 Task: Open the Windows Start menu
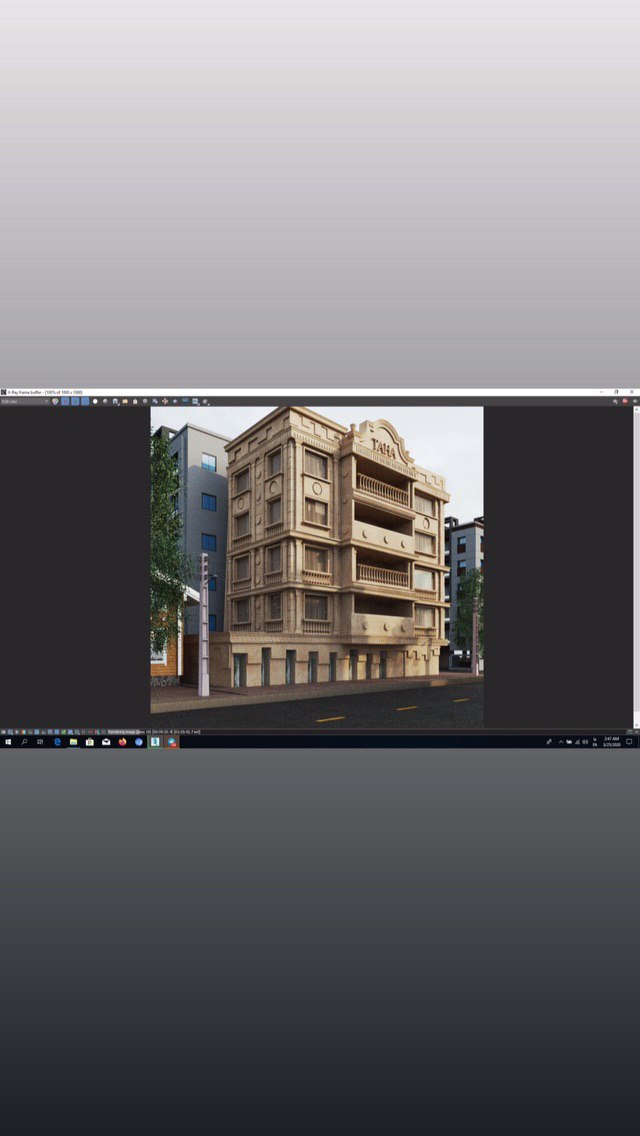pos(7,742)
